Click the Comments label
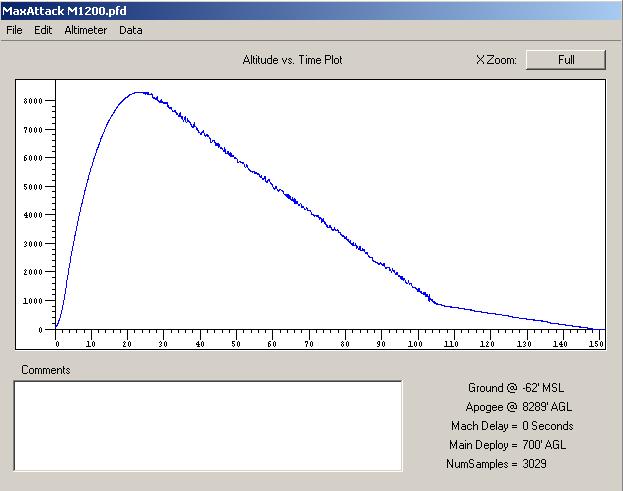 [x=46, y=370]
